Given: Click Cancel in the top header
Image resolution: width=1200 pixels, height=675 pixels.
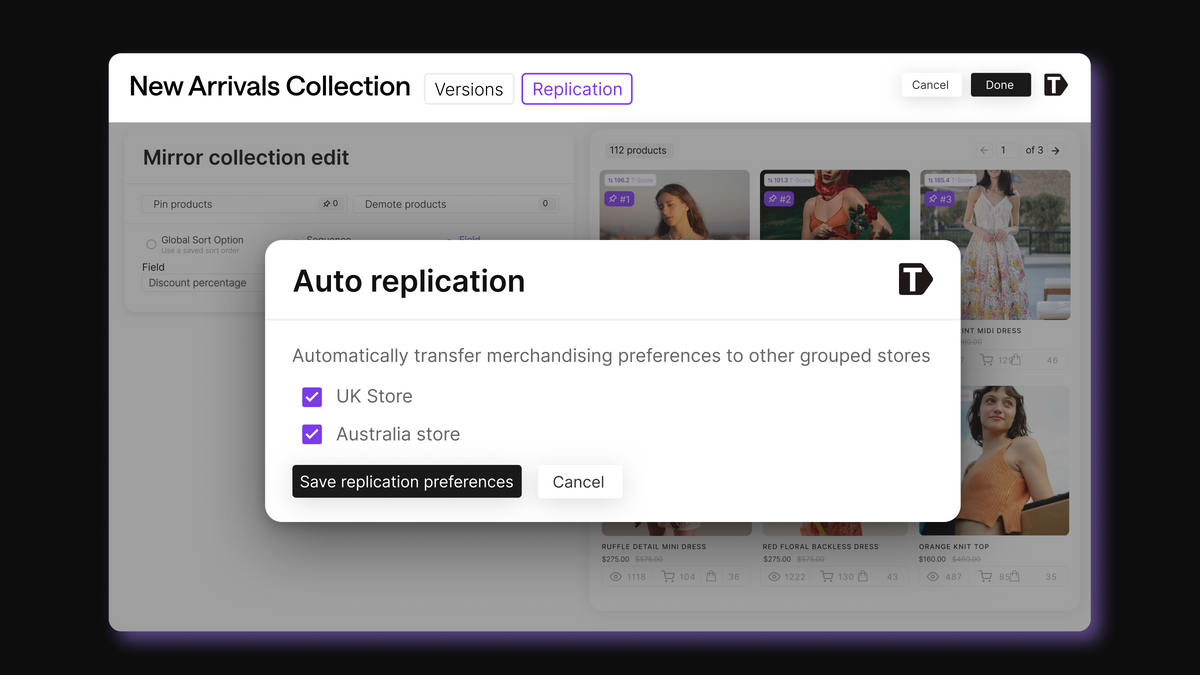Looking at the screenshot, I should click(x=930, y=85).
